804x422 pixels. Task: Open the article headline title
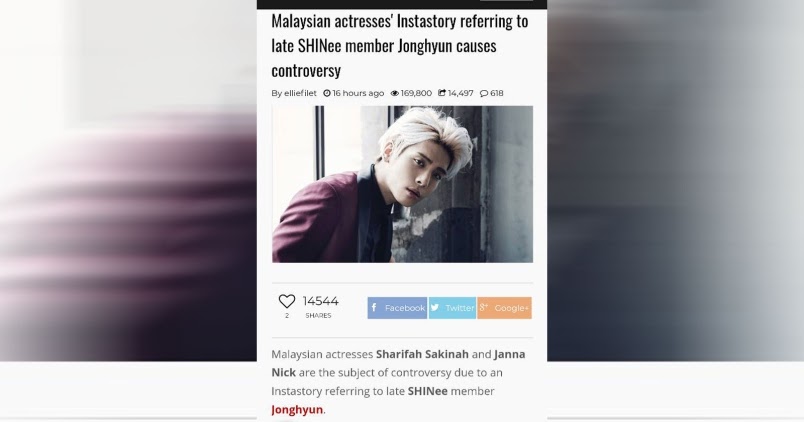pyautogui.click(x=399, y=46)
